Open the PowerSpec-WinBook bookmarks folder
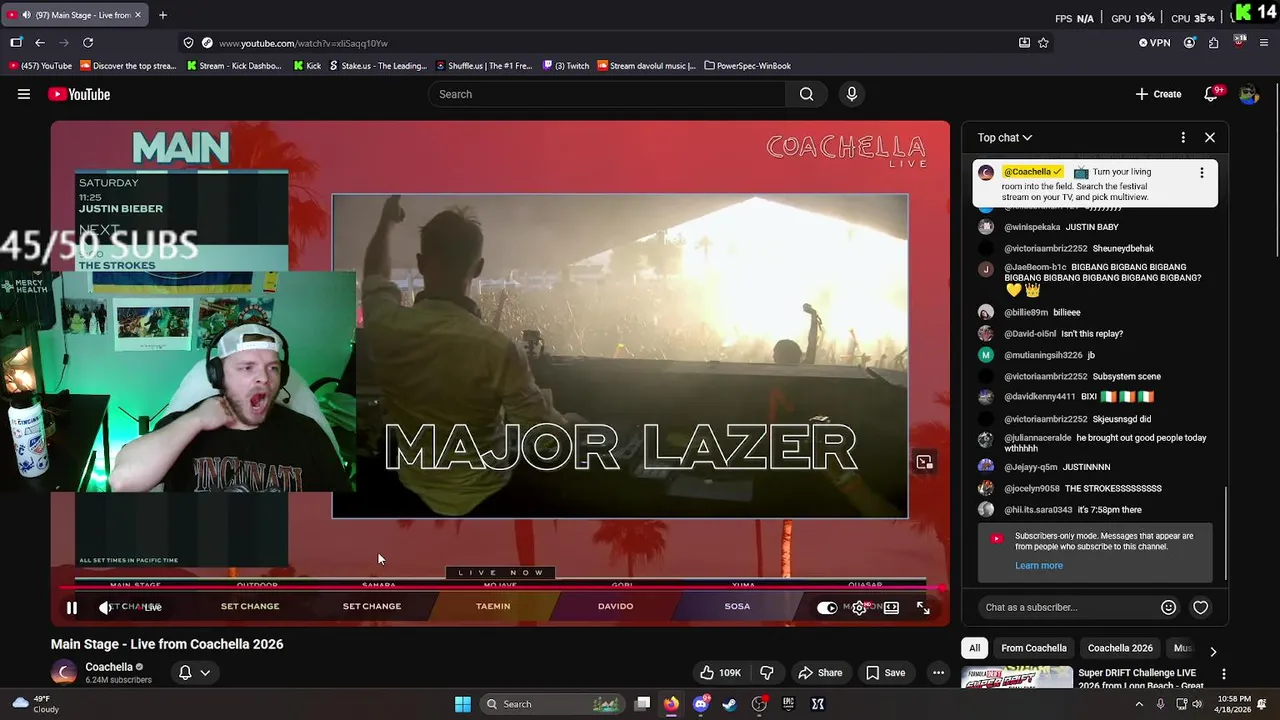The height and width of the screenshot is (720, 1280). coord(747,66)
